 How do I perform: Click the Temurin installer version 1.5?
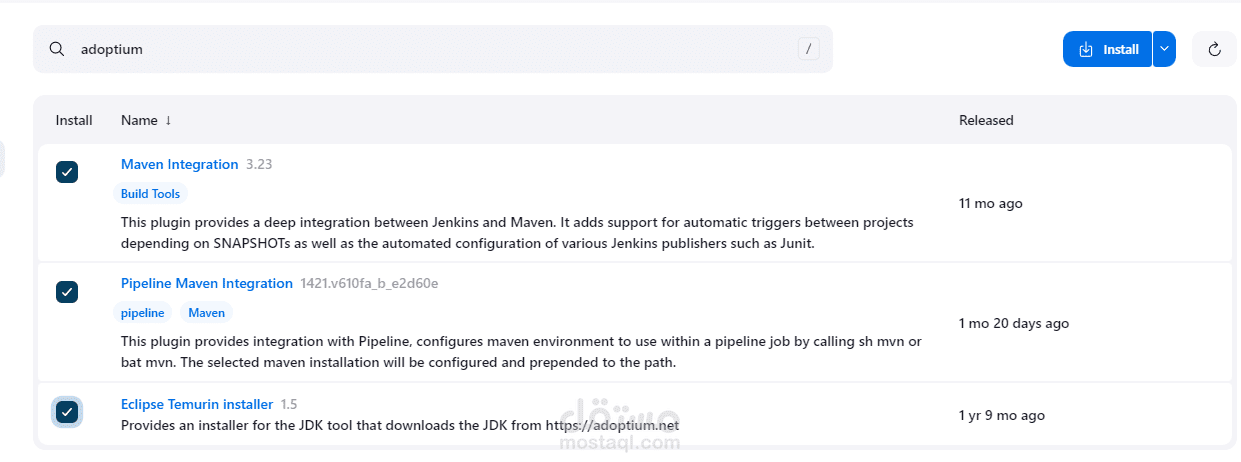click(x=289, y=404)
